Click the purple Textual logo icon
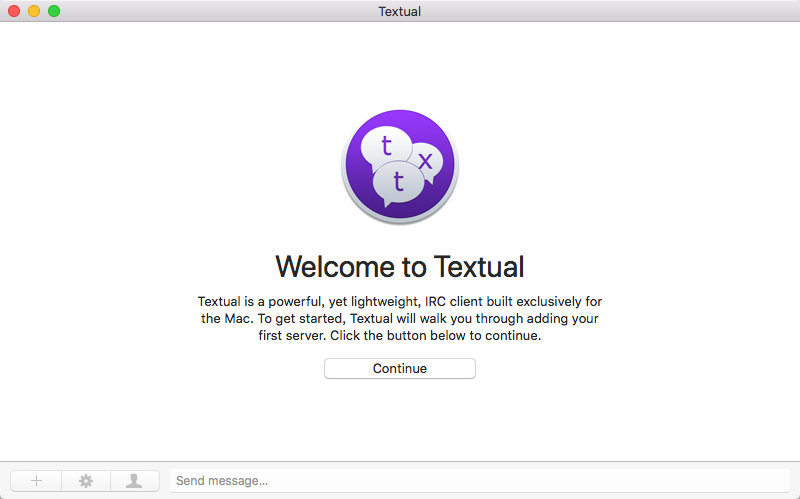Image resolution: width=800 pixels, height=499 pixels. [x=400, y=166]
